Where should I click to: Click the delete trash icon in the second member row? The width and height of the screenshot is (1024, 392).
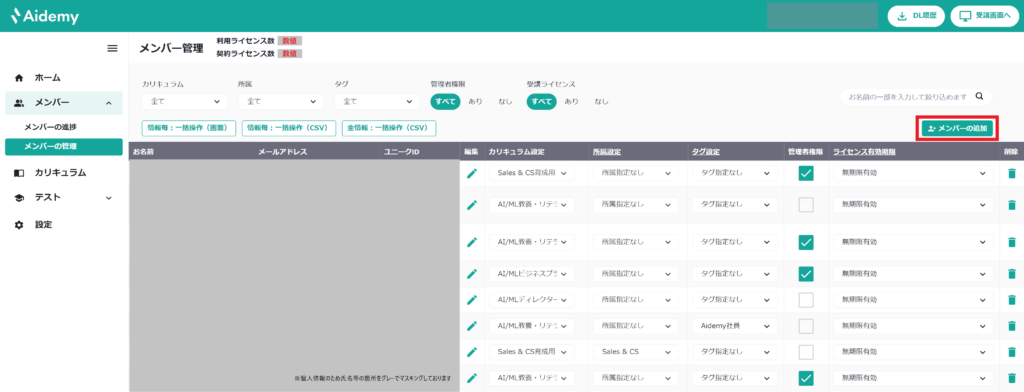[x=1012, y=205]
